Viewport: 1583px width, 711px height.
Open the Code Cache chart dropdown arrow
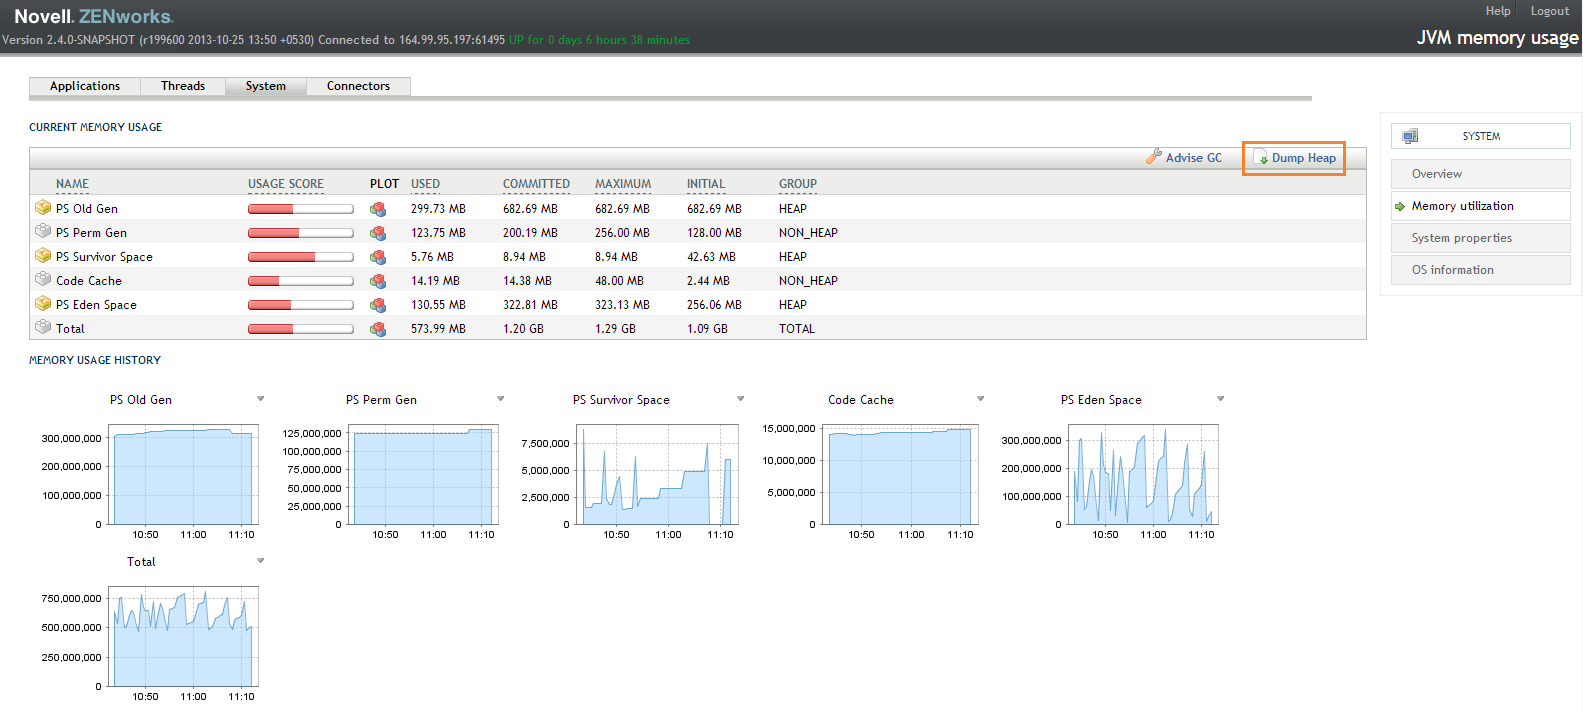[981, 399]
